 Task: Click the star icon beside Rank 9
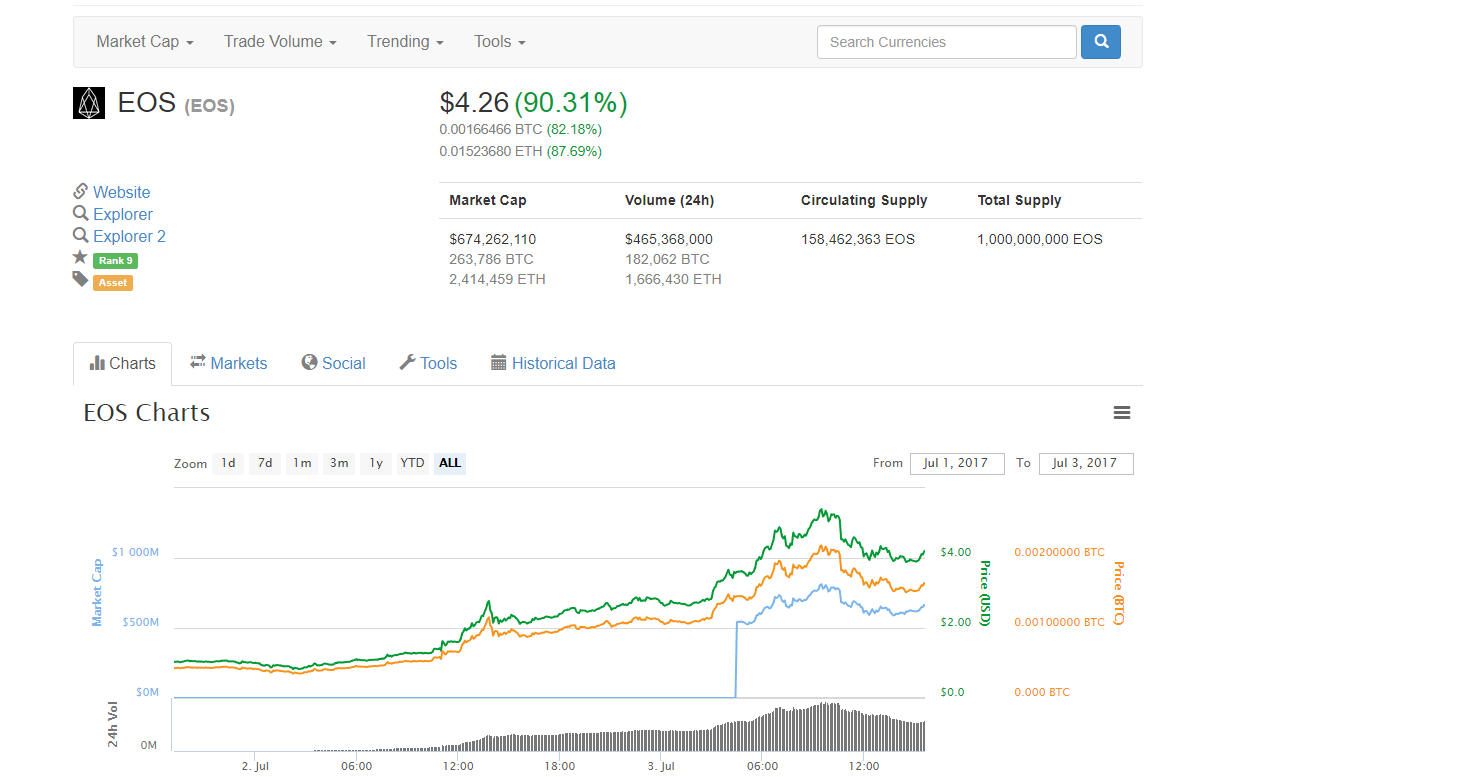(x=81, y=258)
